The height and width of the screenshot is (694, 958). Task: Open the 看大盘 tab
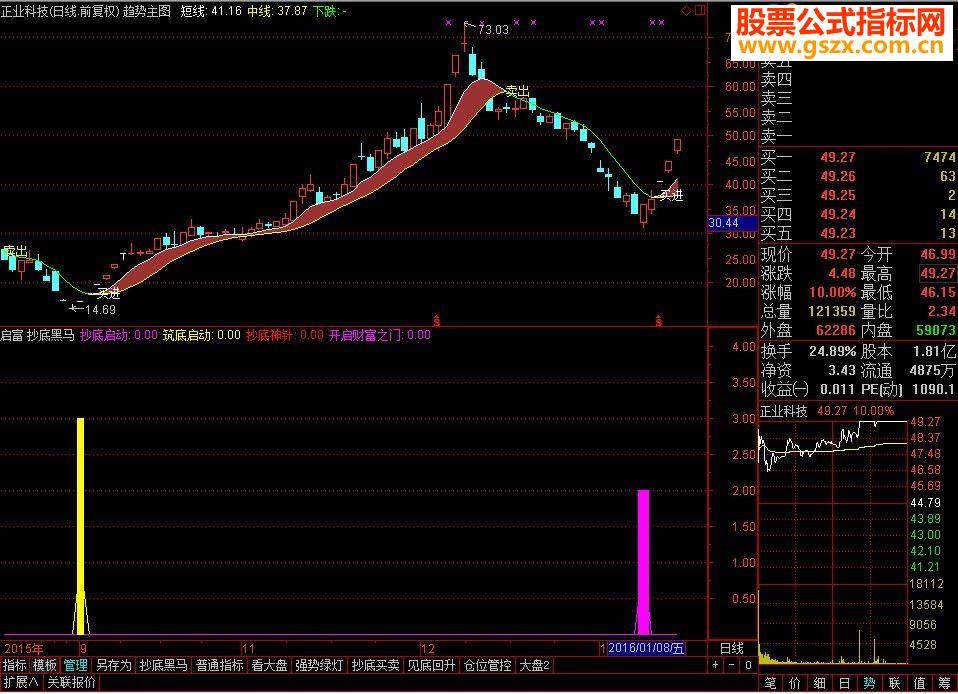pos(269,665)
